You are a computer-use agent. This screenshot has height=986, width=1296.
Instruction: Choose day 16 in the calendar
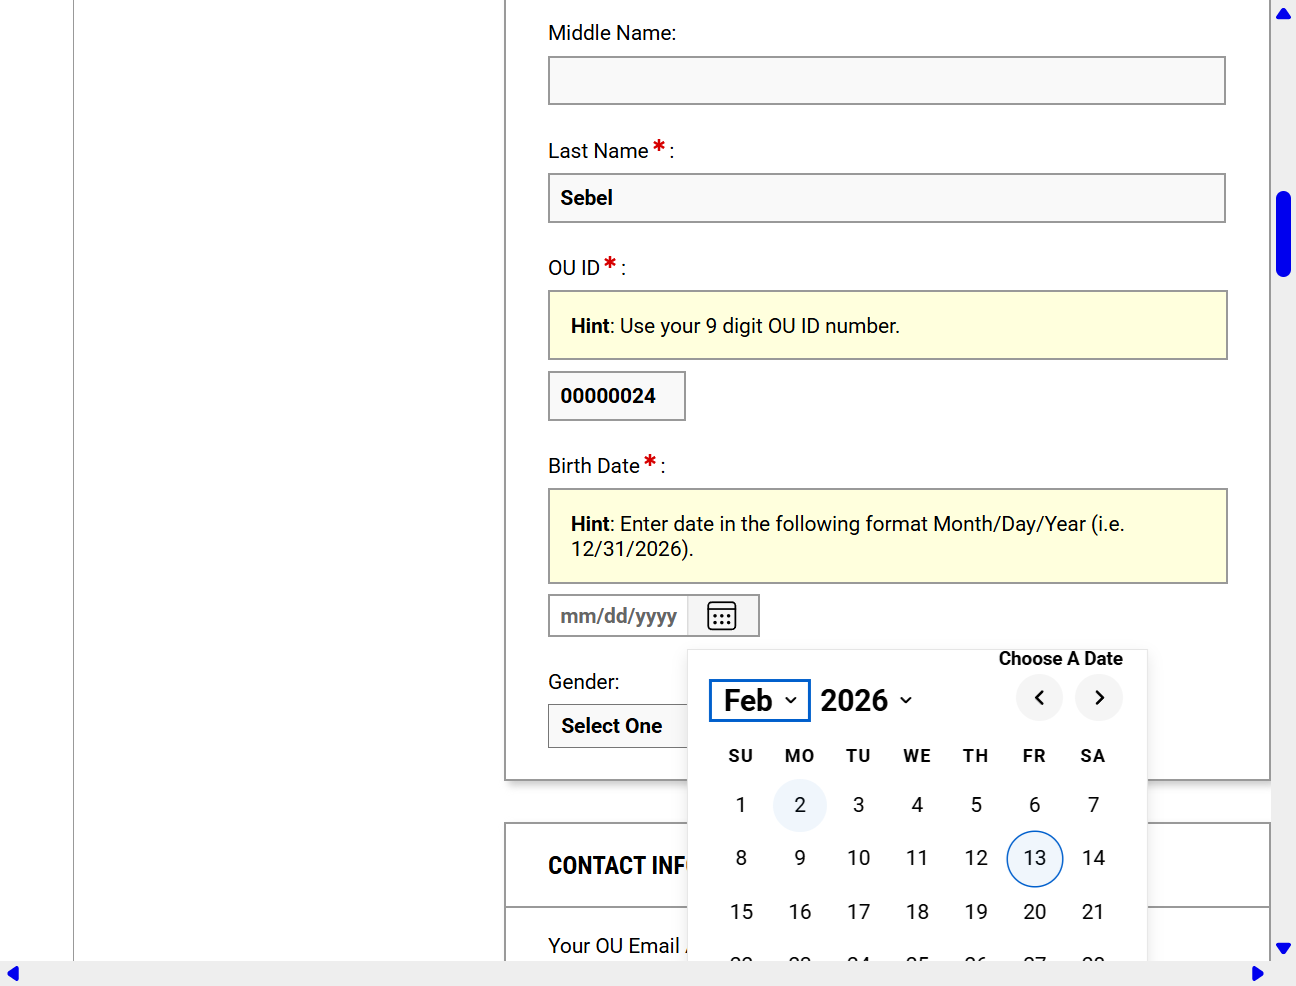pos(800,912)
